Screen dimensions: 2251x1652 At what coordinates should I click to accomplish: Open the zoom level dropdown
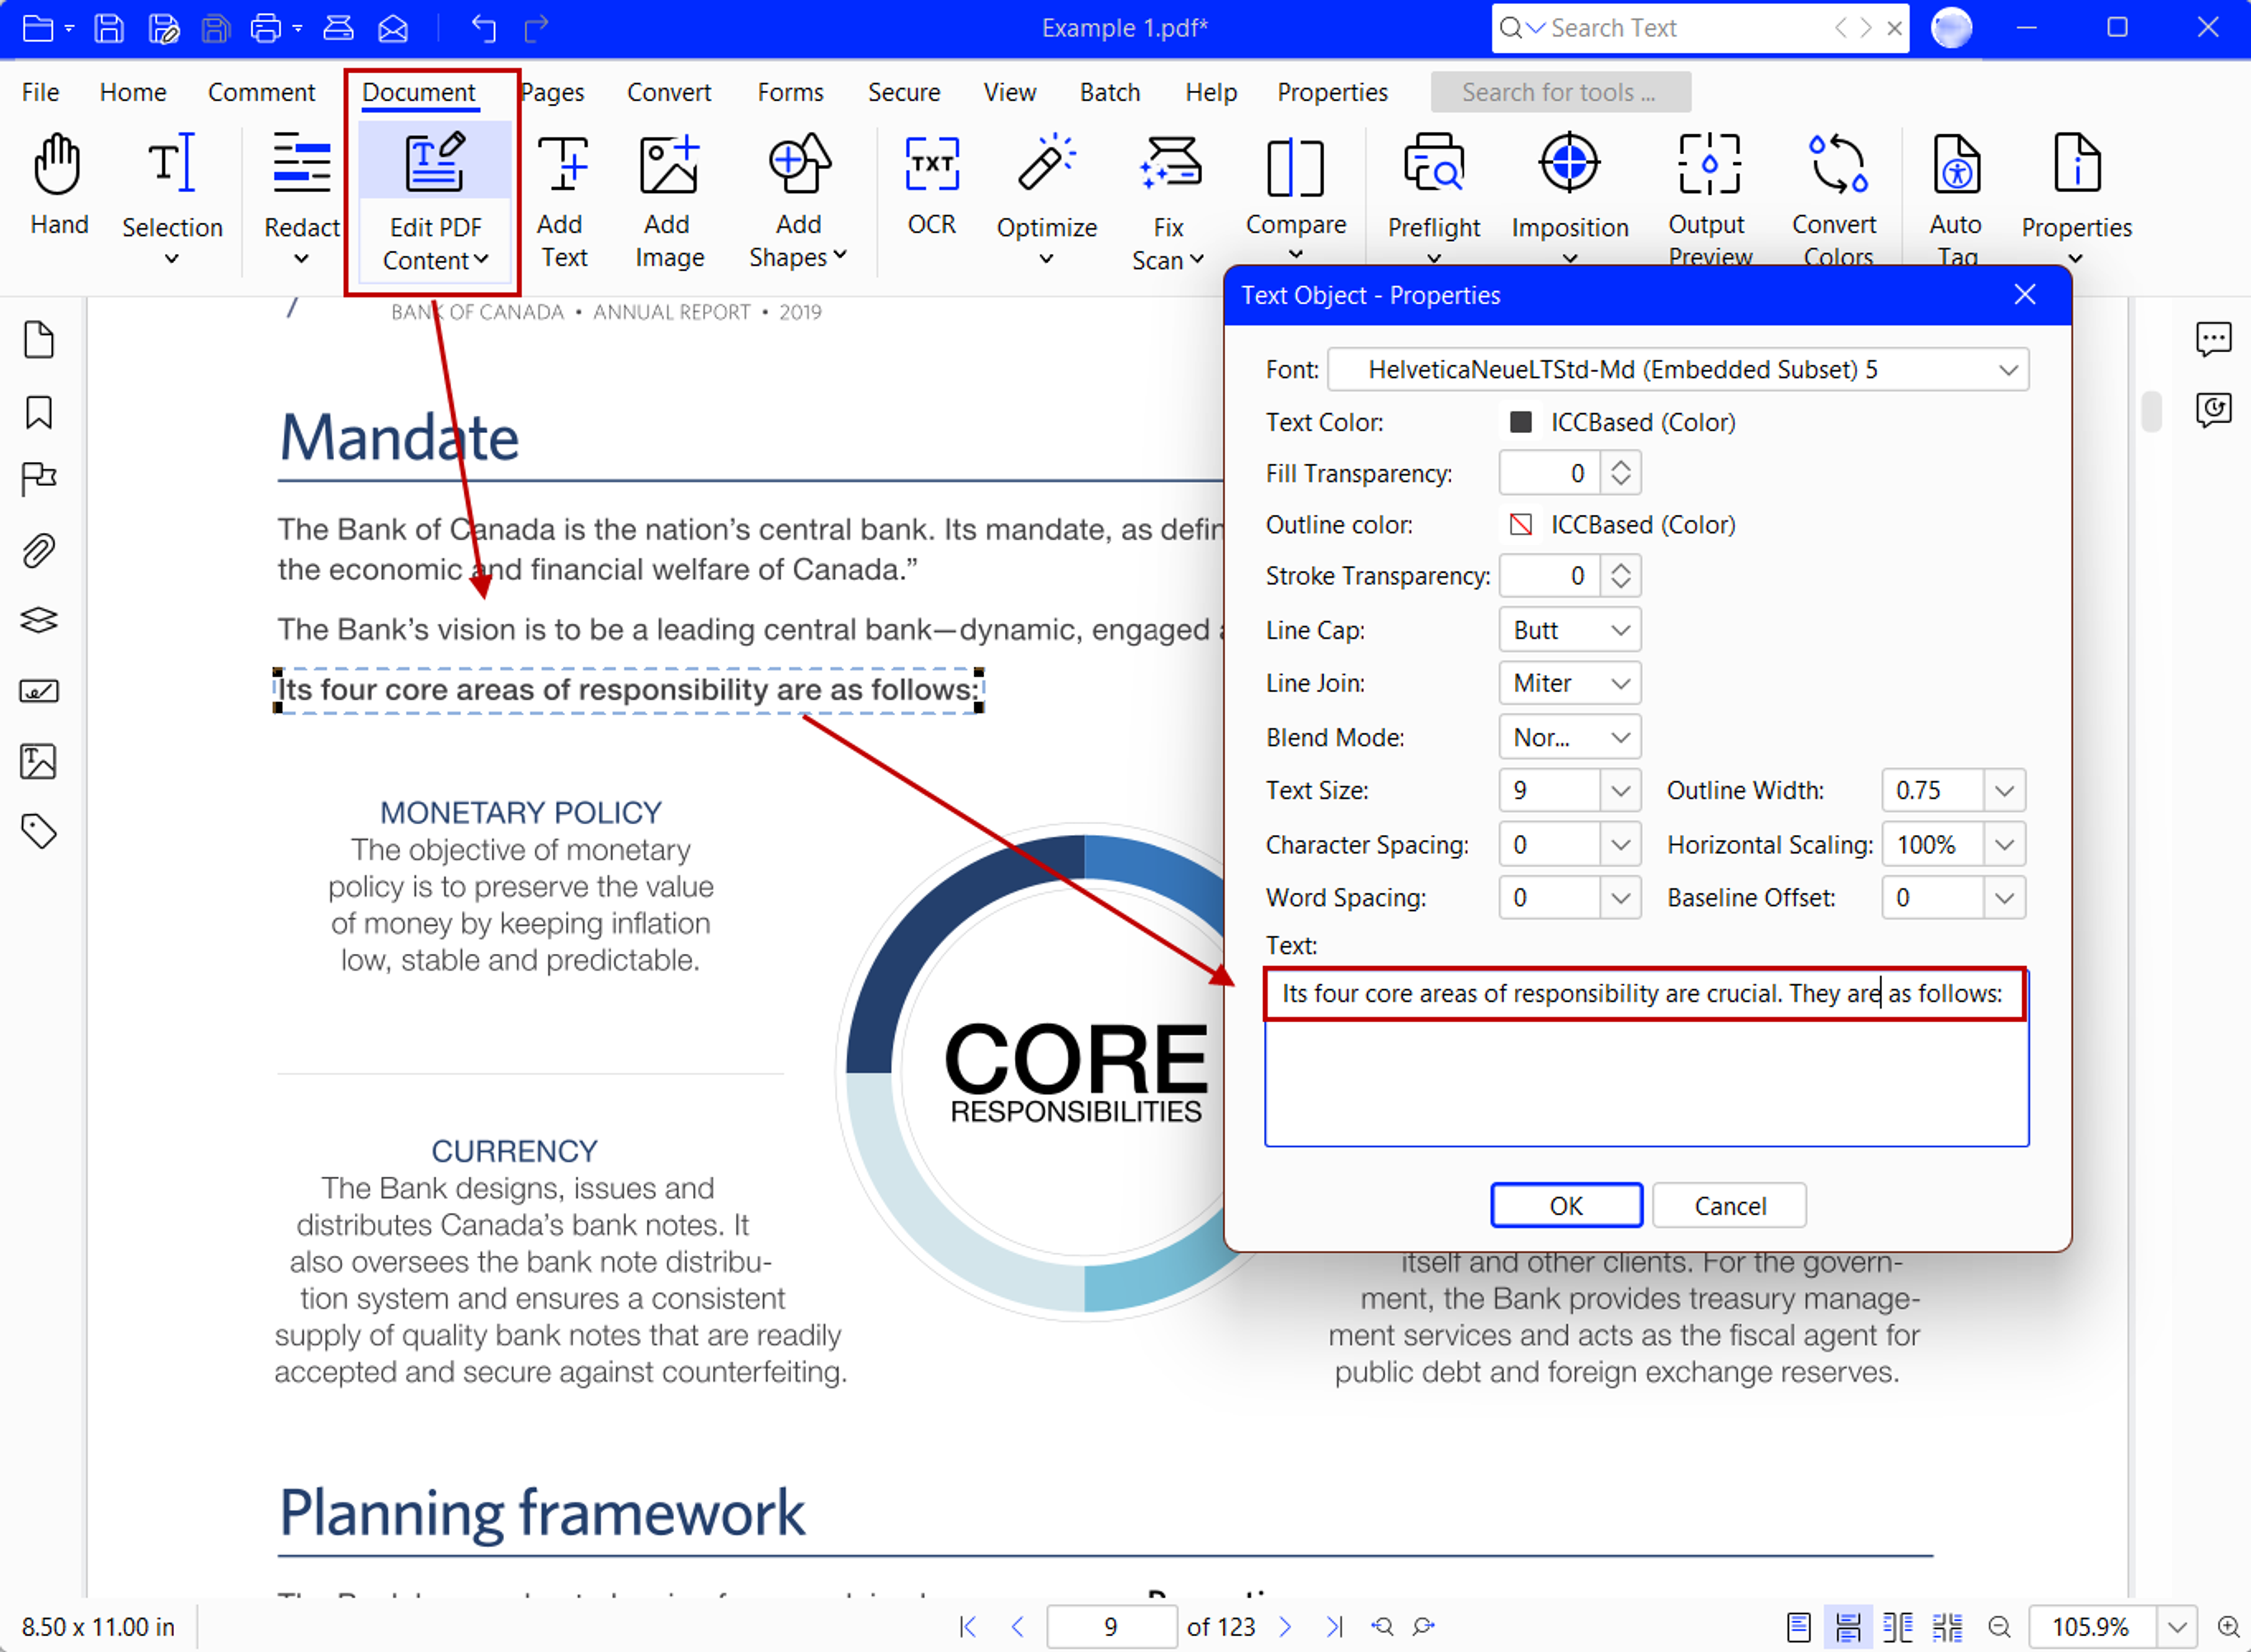(x=2176, y=1627)
